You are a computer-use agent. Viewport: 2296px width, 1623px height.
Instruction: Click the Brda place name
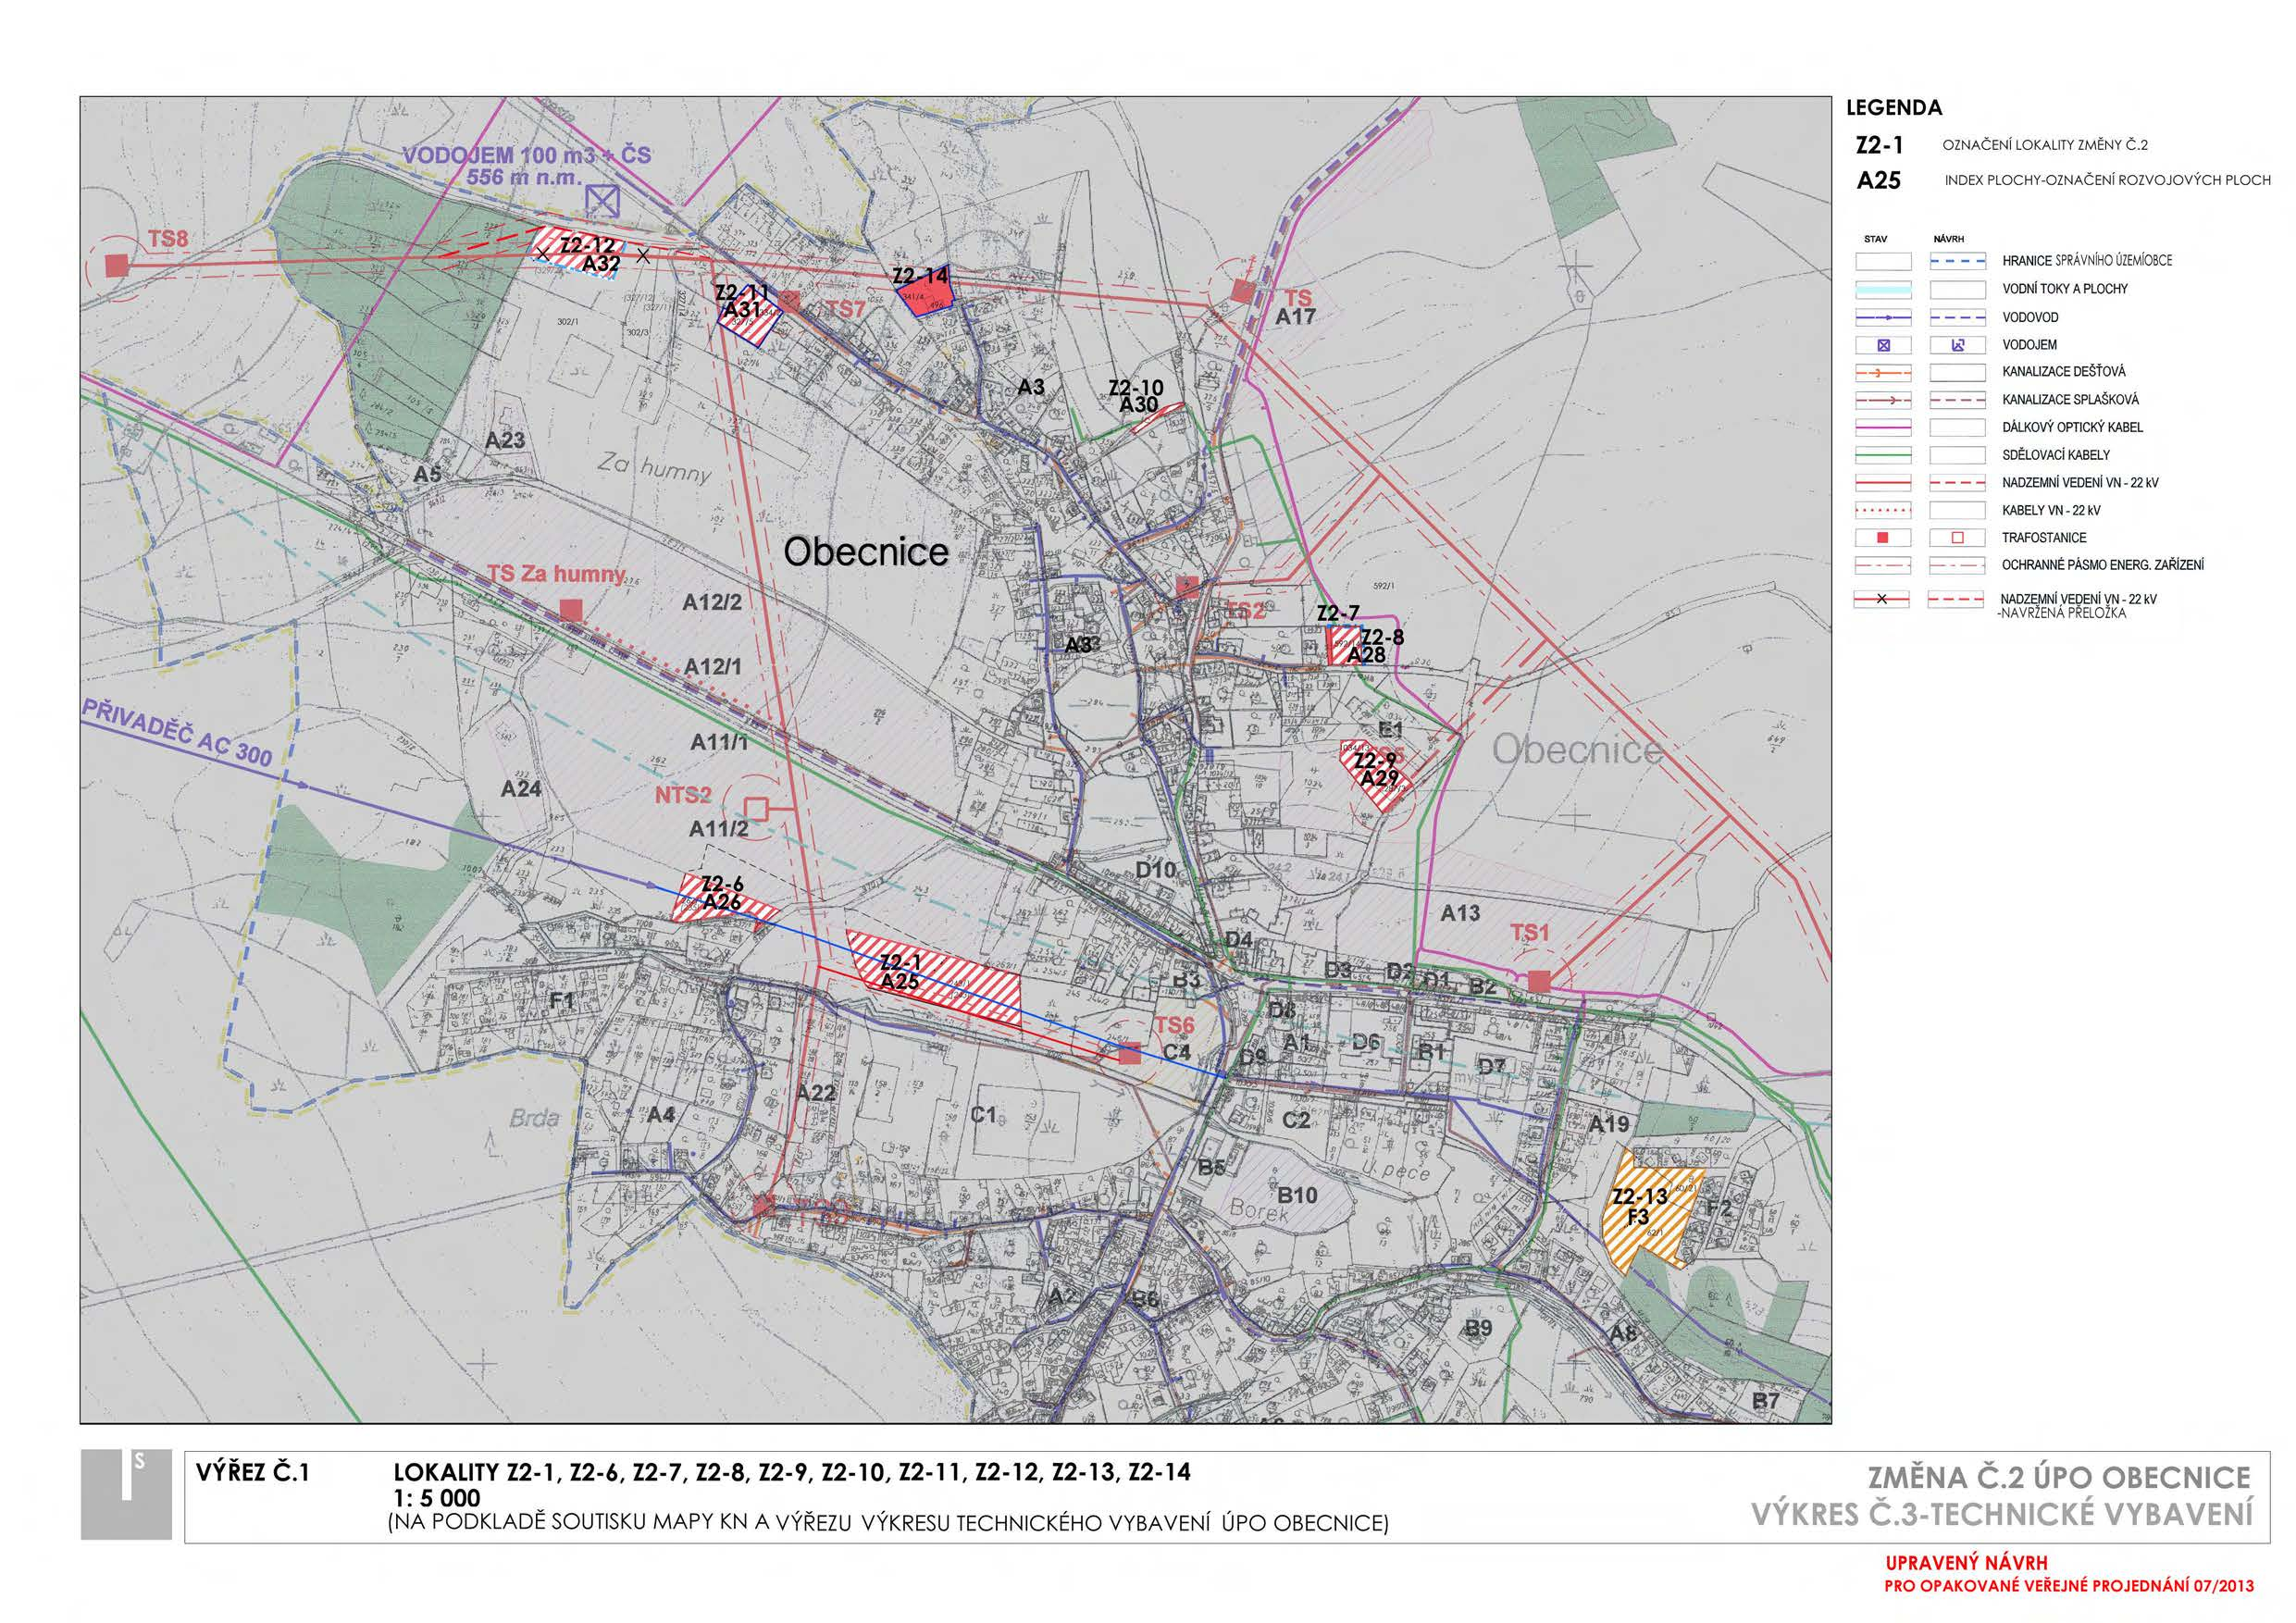pyautogui.click(x=534, y=1118)
